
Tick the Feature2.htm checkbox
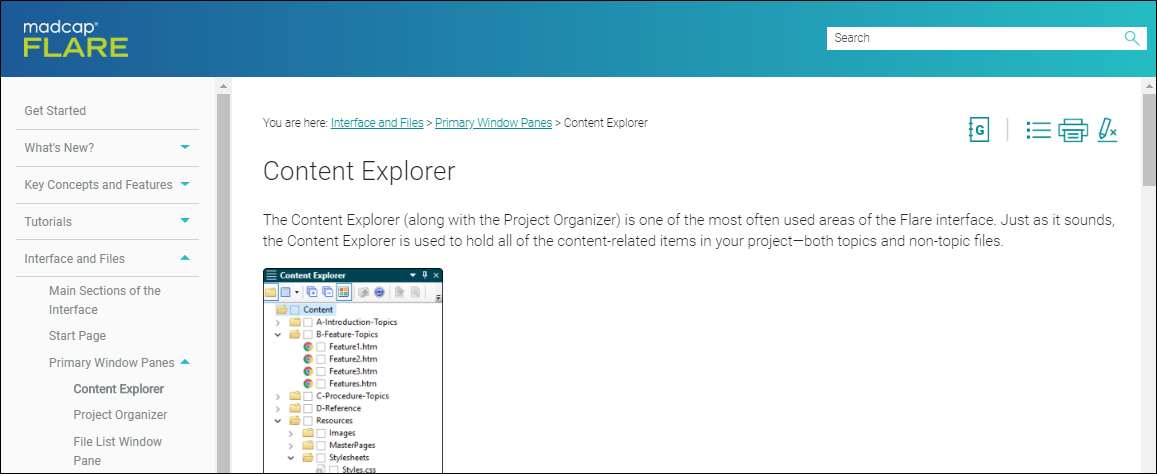321,359
